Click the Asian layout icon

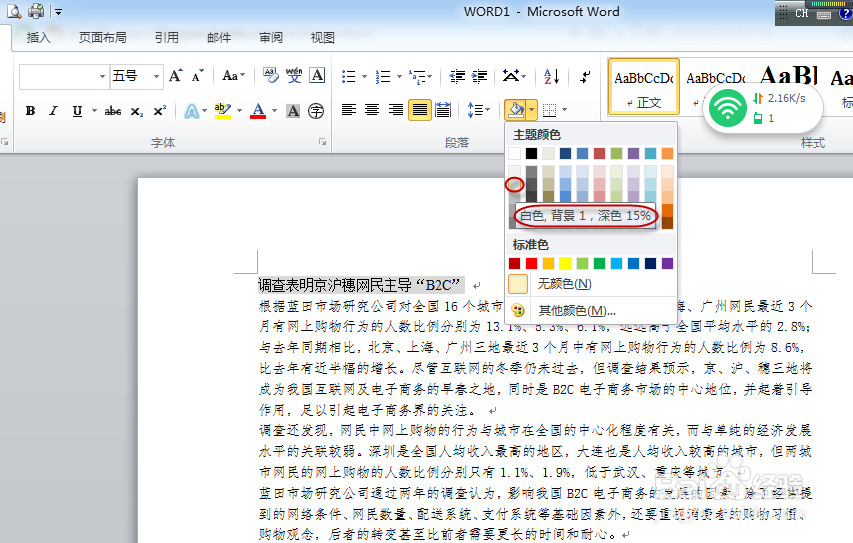510,76
